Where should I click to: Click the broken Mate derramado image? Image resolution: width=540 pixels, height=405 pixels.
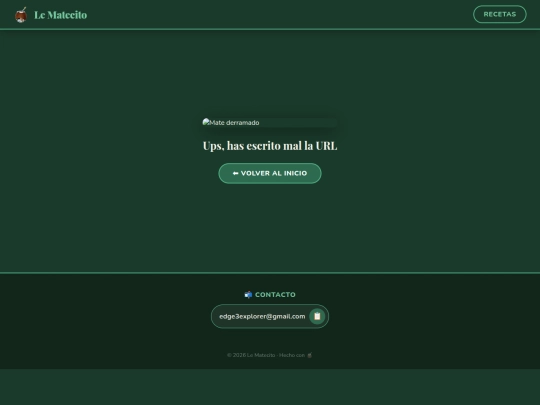[270, 123]
